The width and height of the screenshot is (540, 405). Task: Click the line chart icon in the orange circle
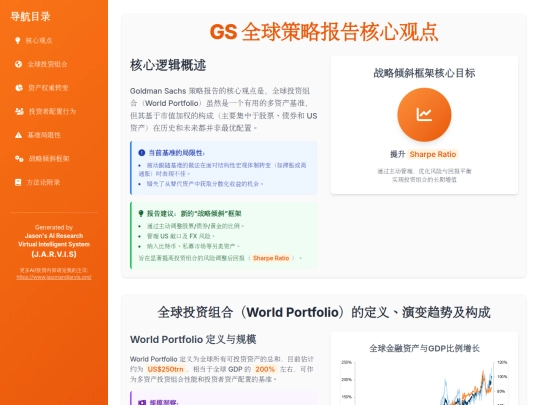click(424, 115)
